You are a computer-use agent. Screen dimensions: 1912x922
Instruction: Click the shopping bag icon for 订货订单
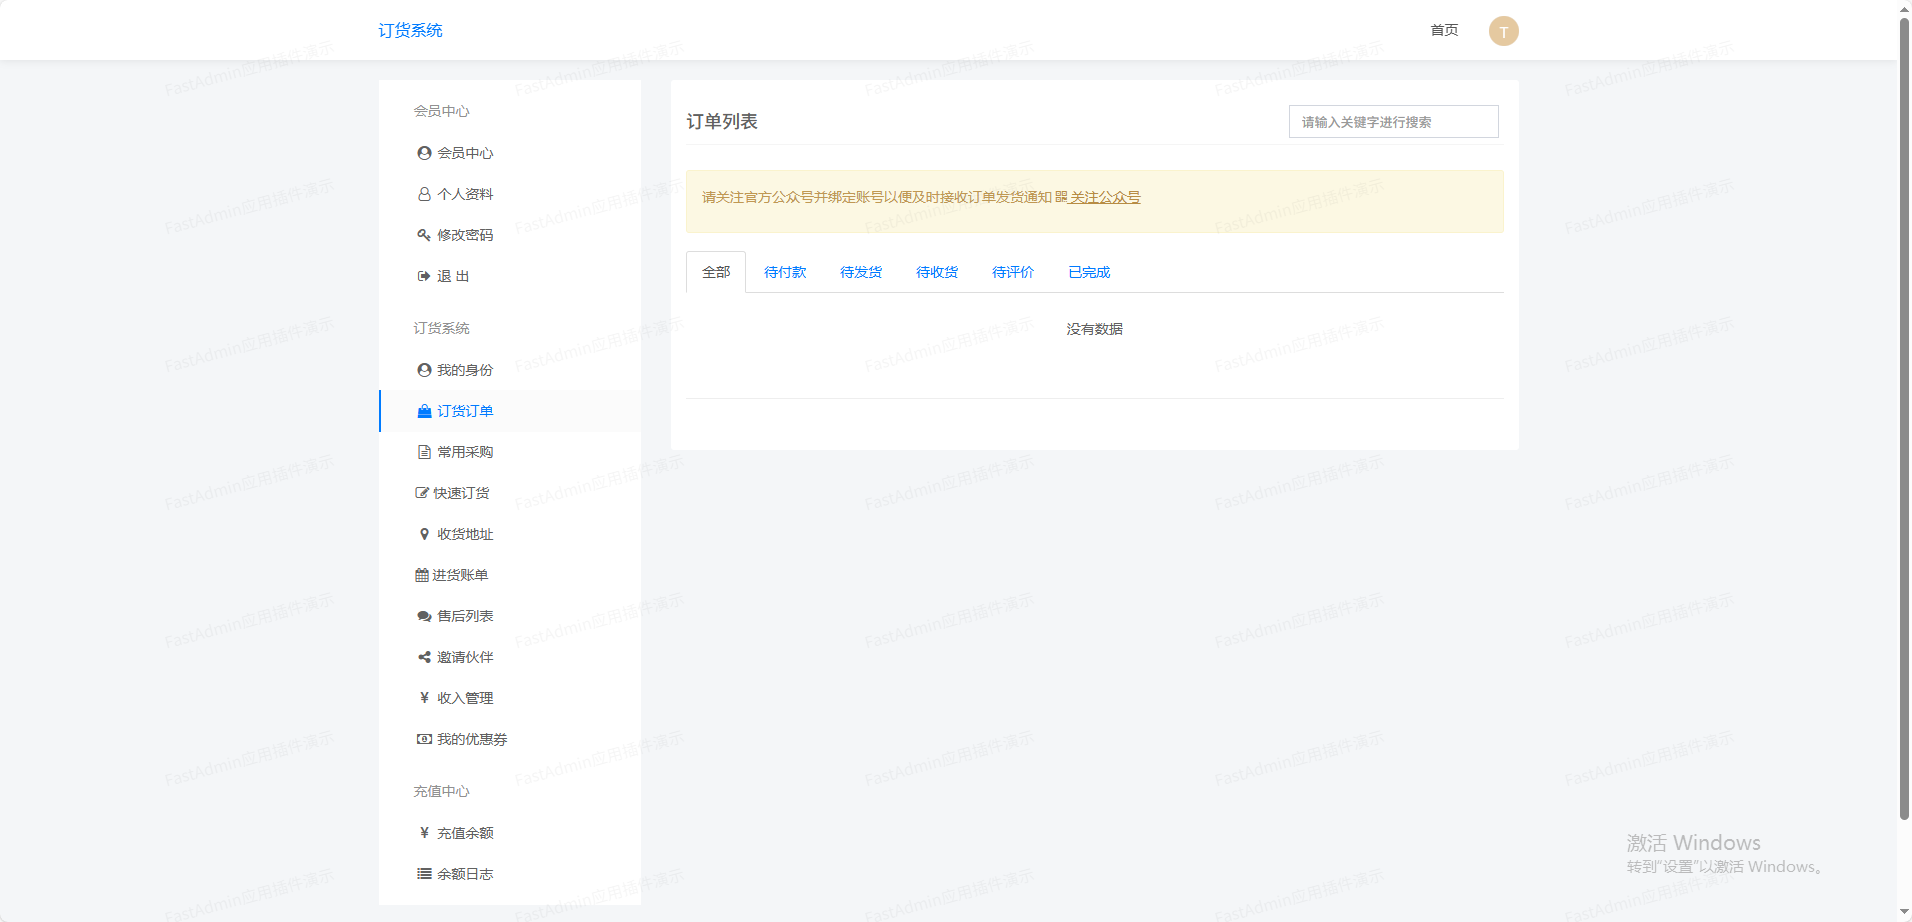(424, 411)
